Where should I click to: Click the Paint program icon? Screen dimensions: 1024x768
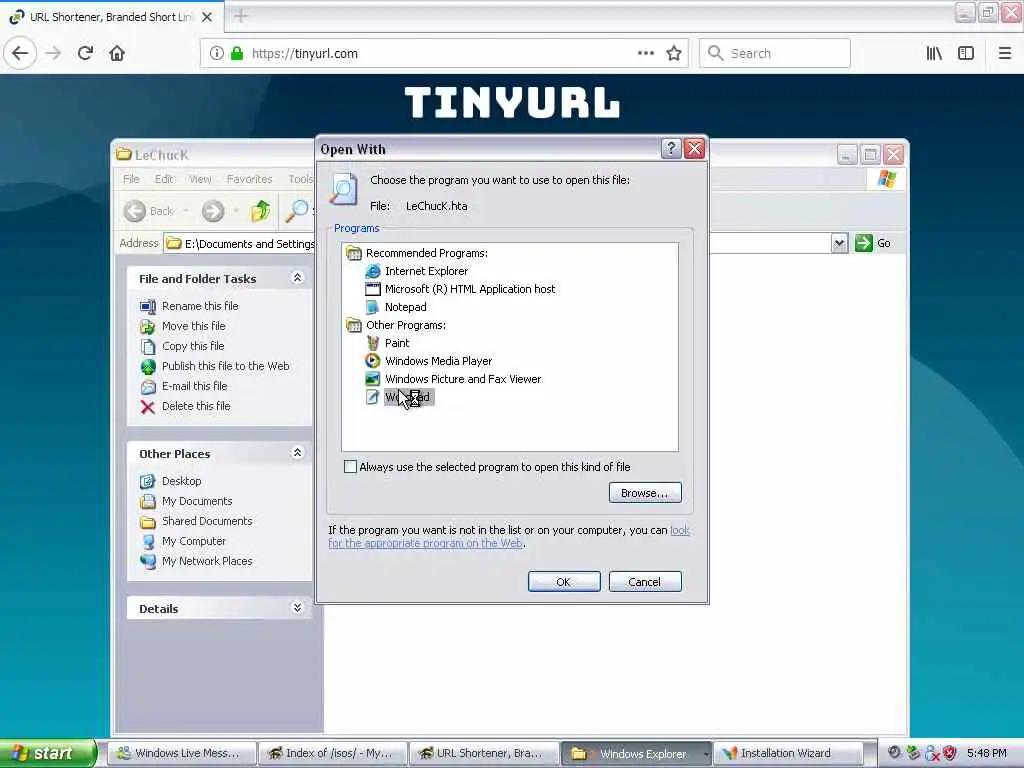(x=373, y=343)
